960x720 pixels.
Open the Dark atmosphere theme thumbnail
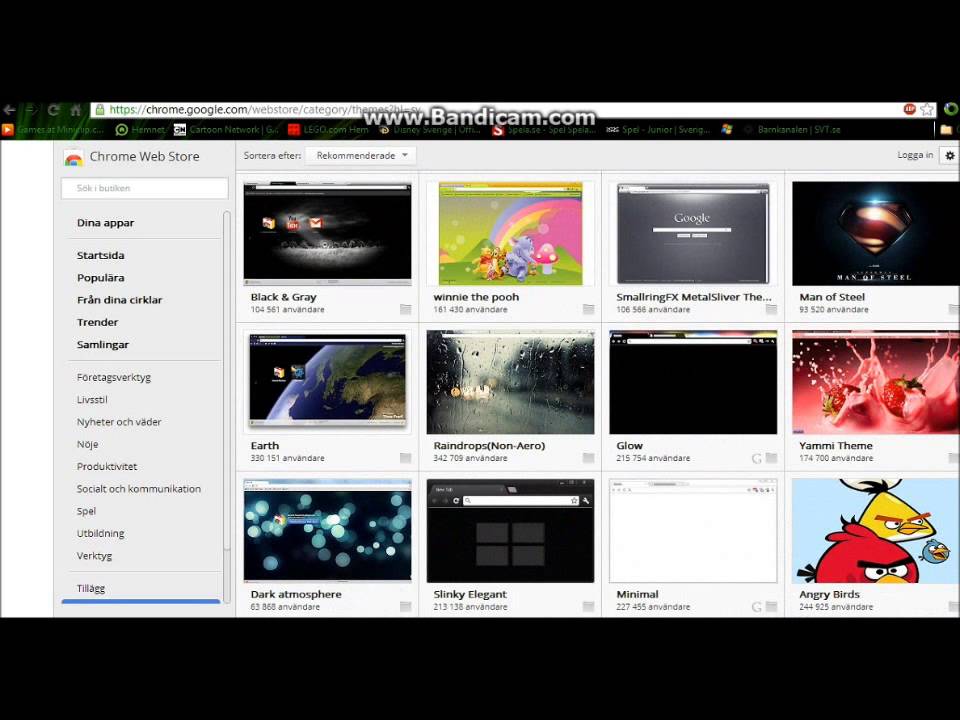(x=328, y=530)
